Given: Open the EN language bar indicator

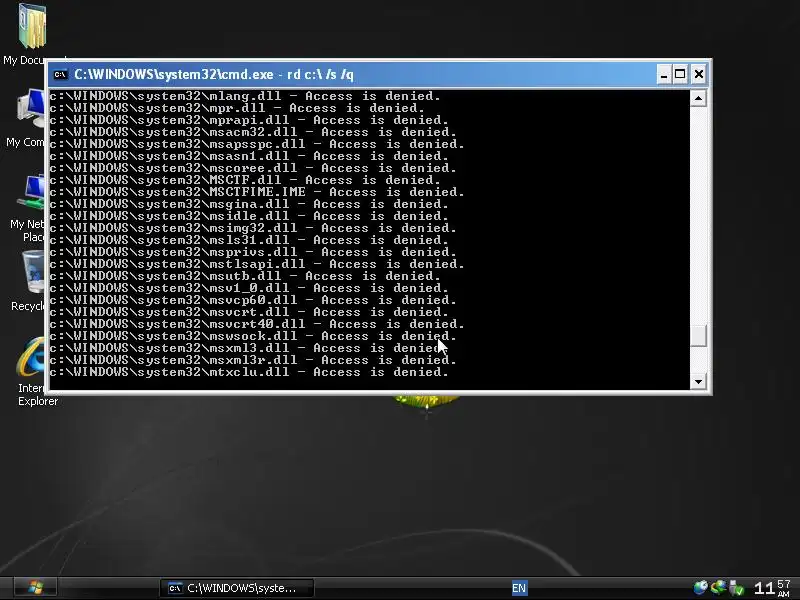Looking at the screenshot, I should click(519, 588).
